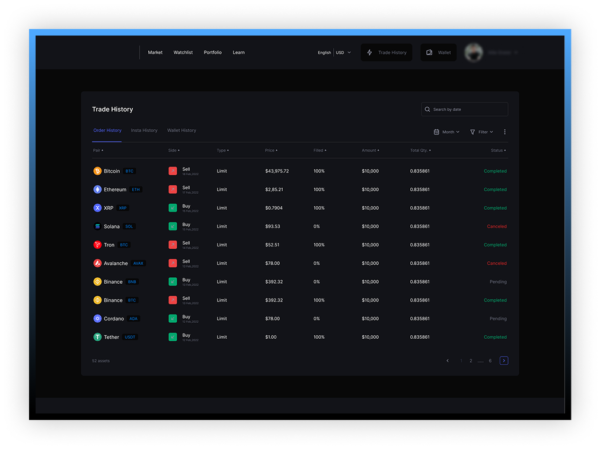Open the Portfolio menu item
The width and height of the screenshot is (600, 449).
pyautogui.click(x=213, y=52)
